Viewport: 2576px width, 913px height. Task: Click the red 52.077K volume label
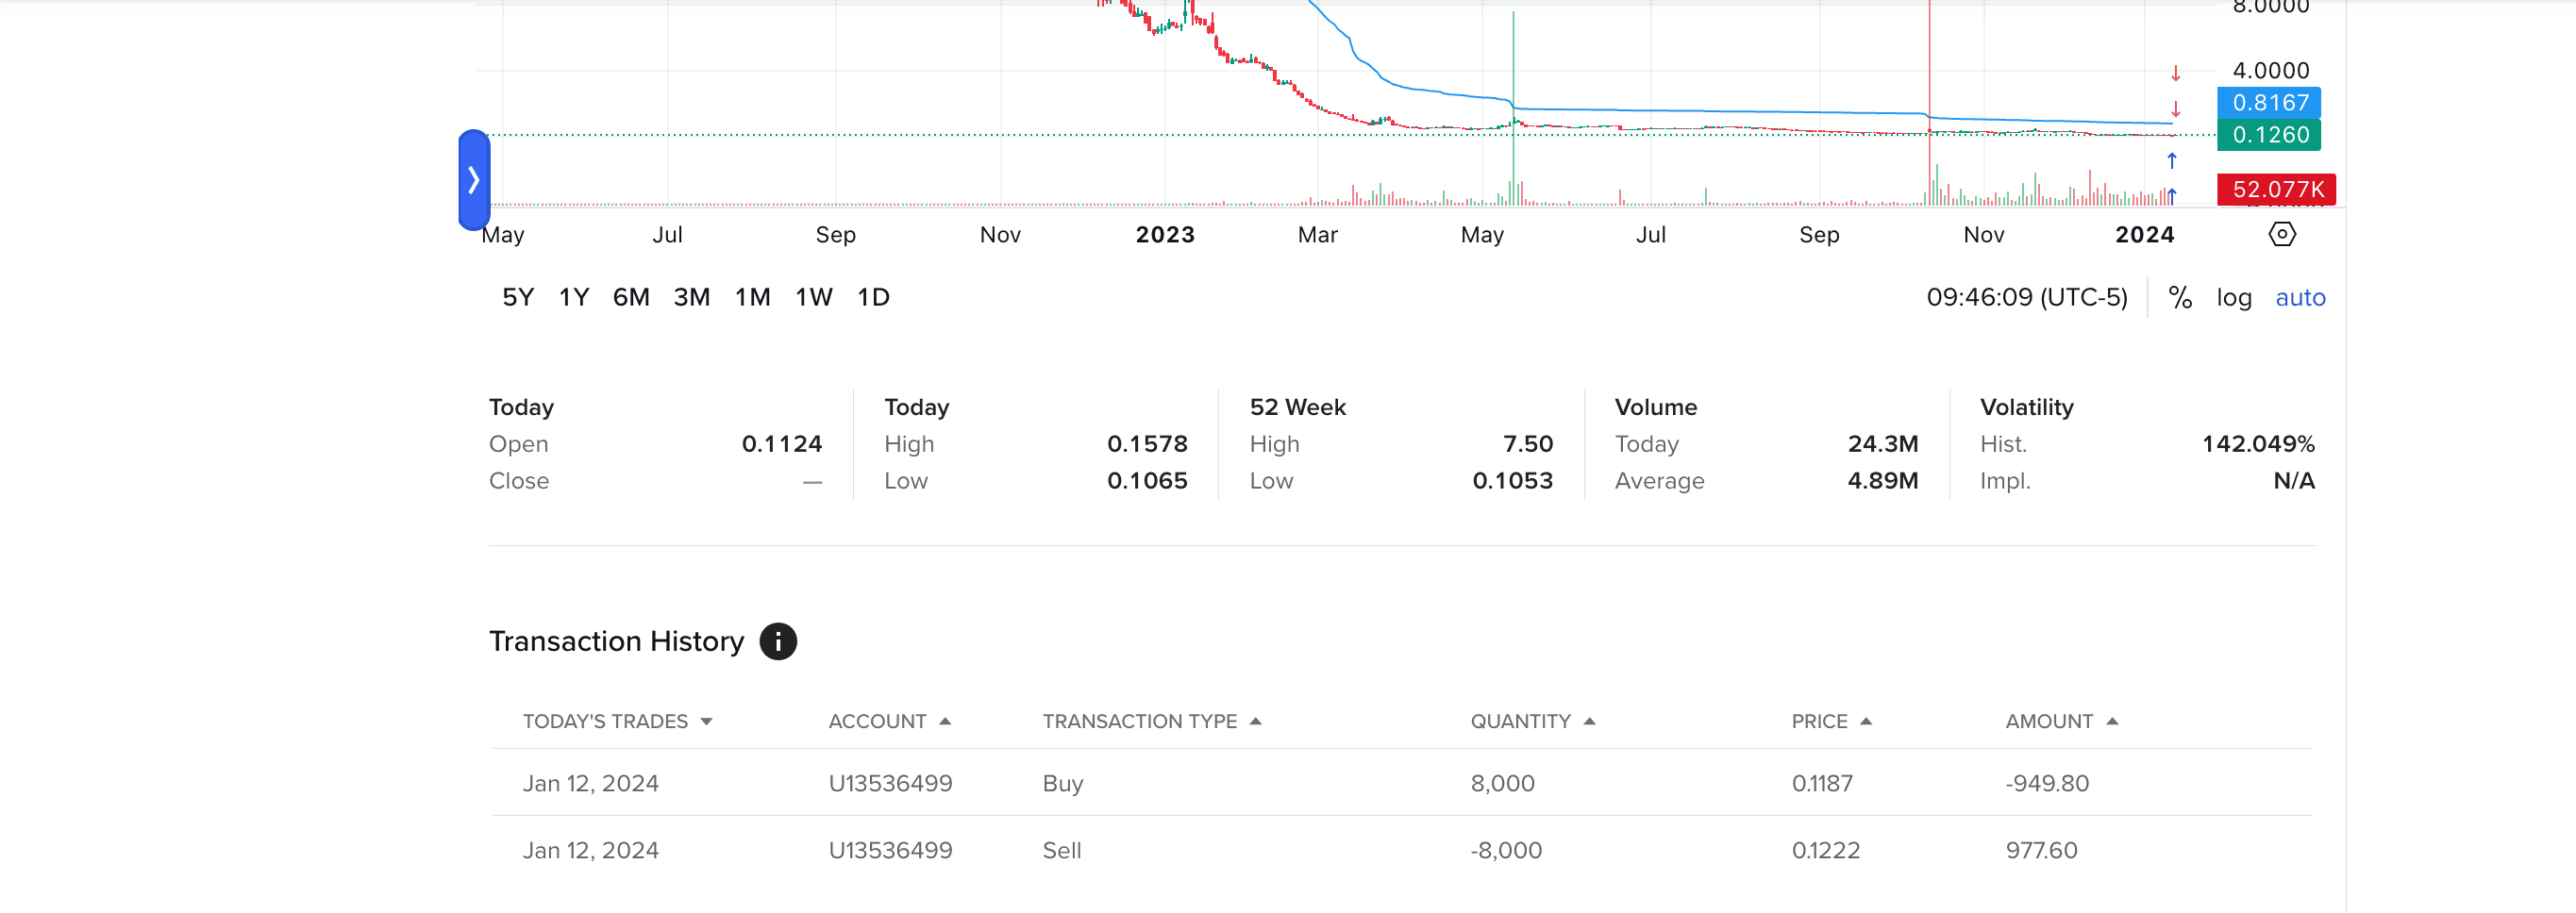point(2275,189)
